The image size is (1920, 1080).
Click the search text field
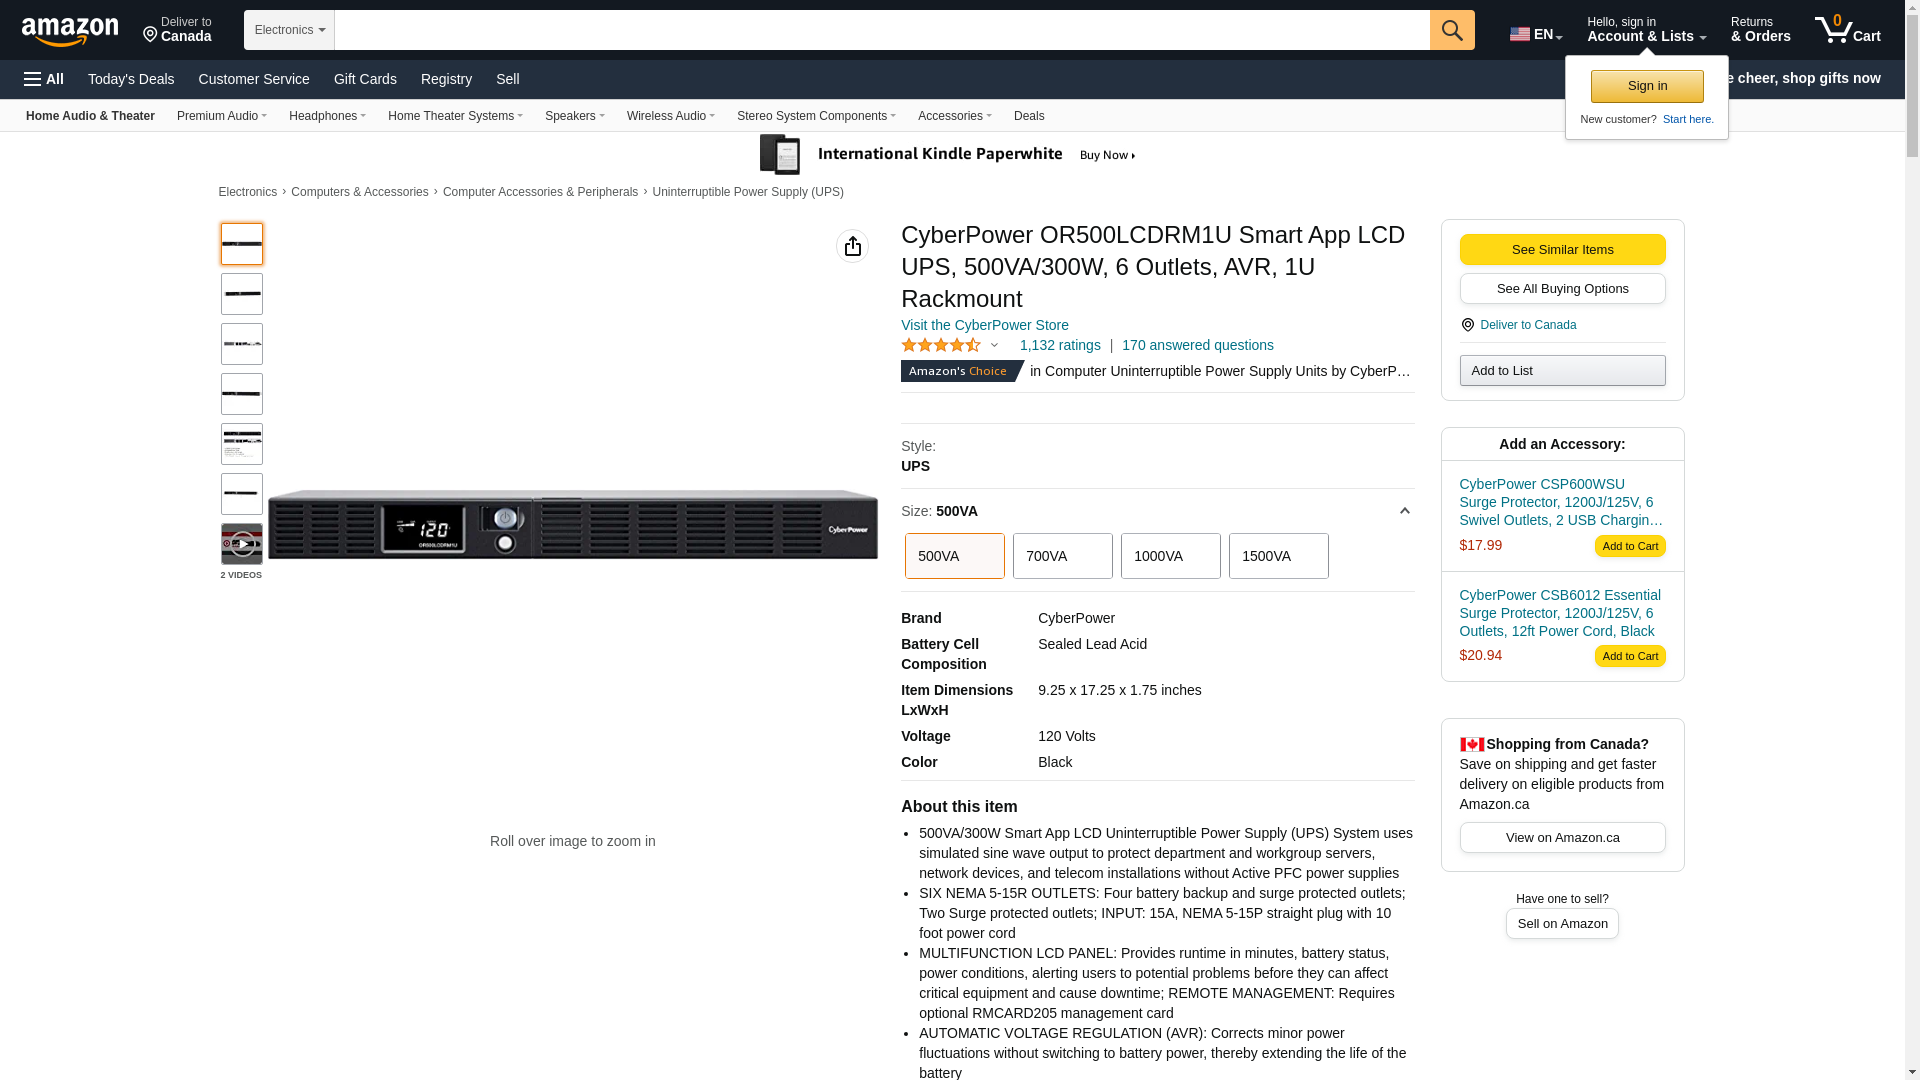(881, 30)
